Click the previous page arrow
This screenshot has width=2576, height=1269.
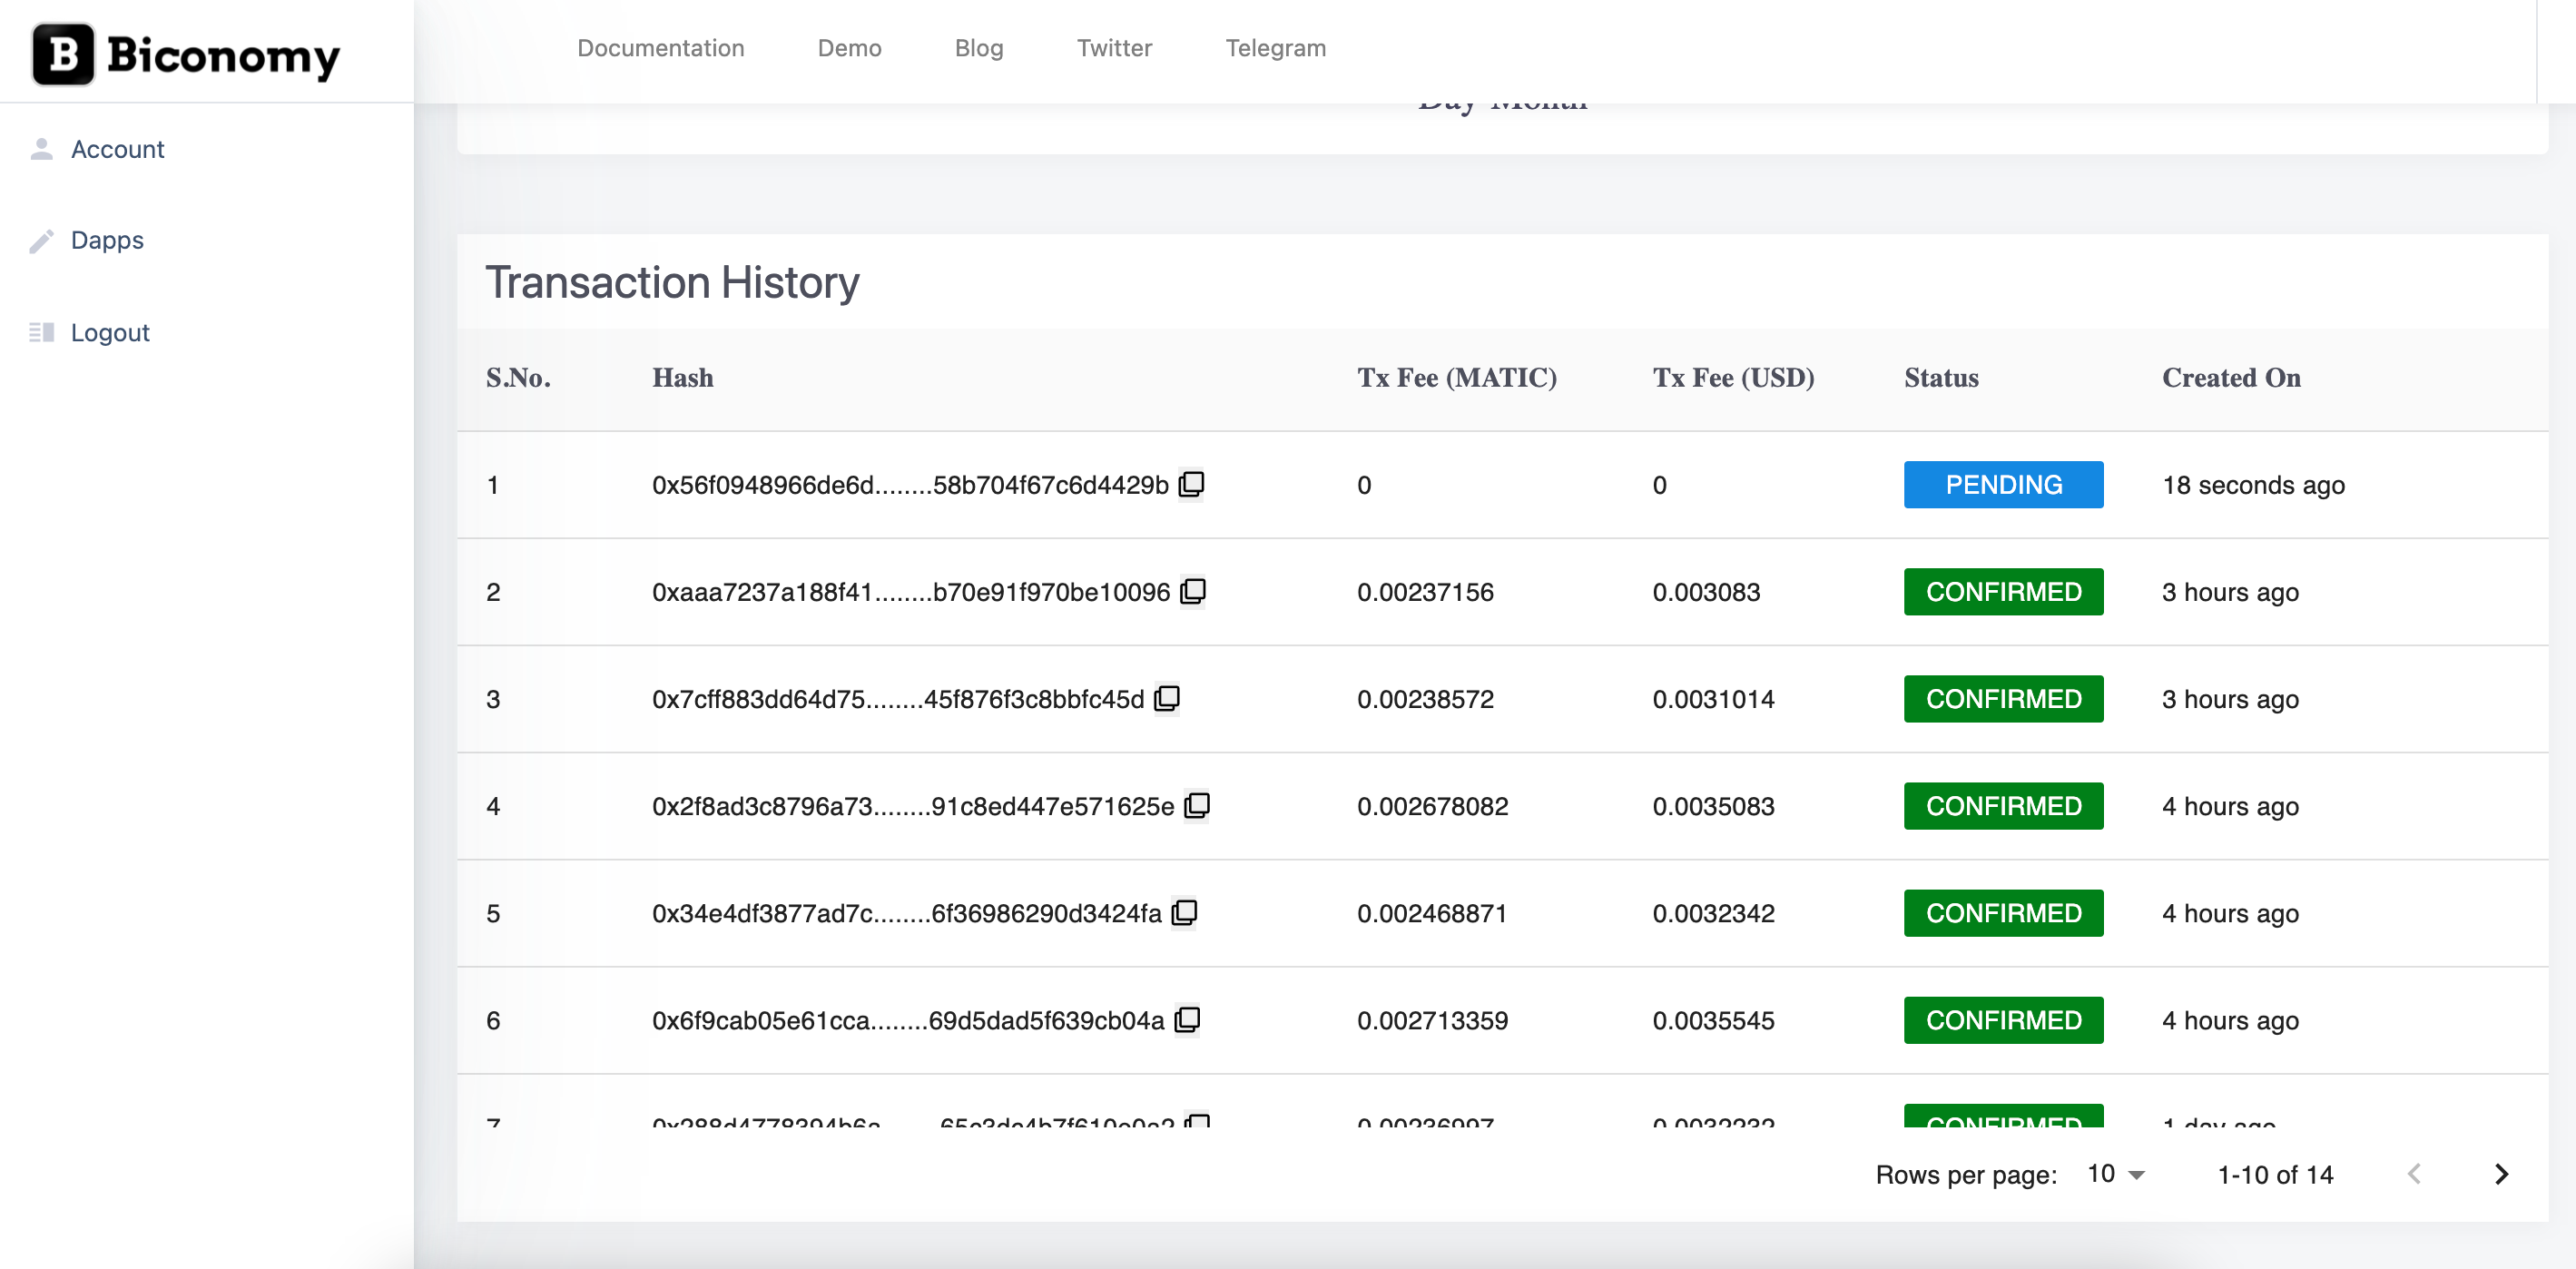coord(2414,1174)
